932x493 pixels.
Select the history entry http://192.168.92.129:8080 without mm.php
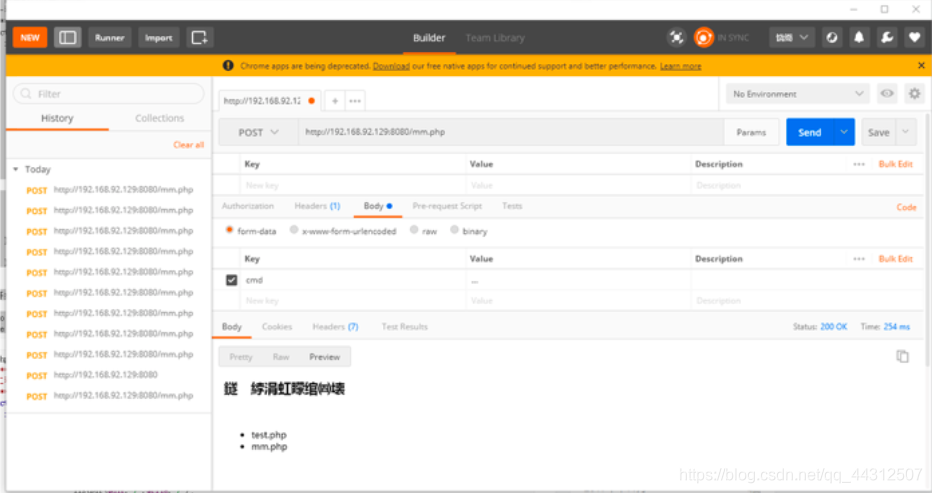(106, 375)
